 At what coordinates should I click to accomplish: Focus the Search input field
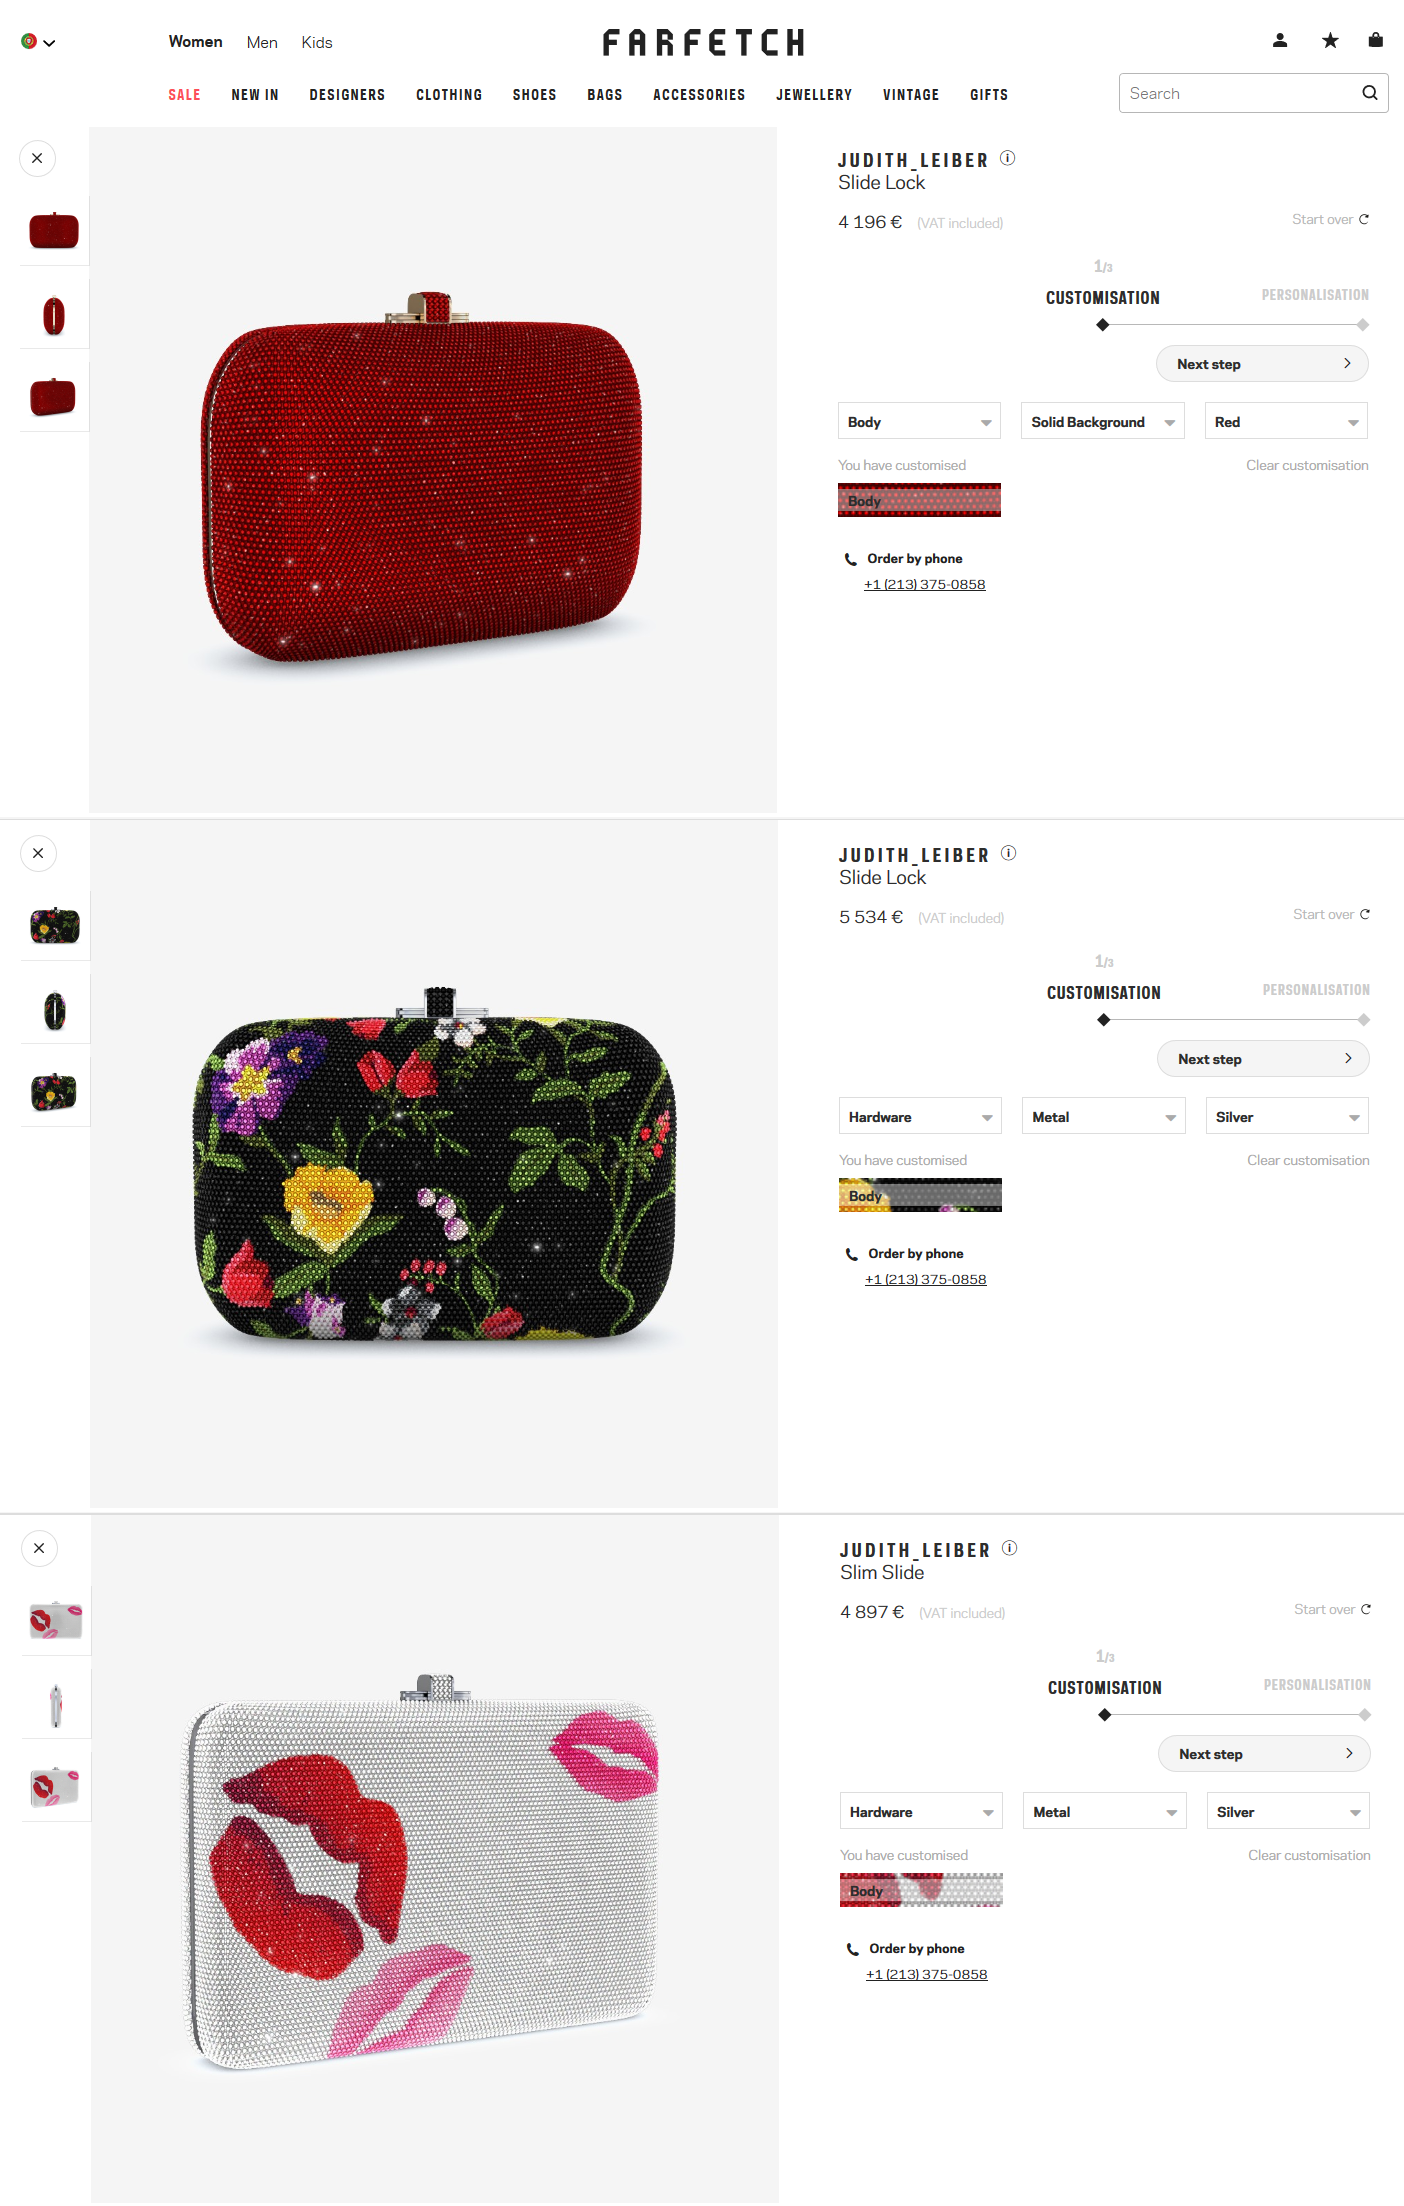(x=1240, y=93)
